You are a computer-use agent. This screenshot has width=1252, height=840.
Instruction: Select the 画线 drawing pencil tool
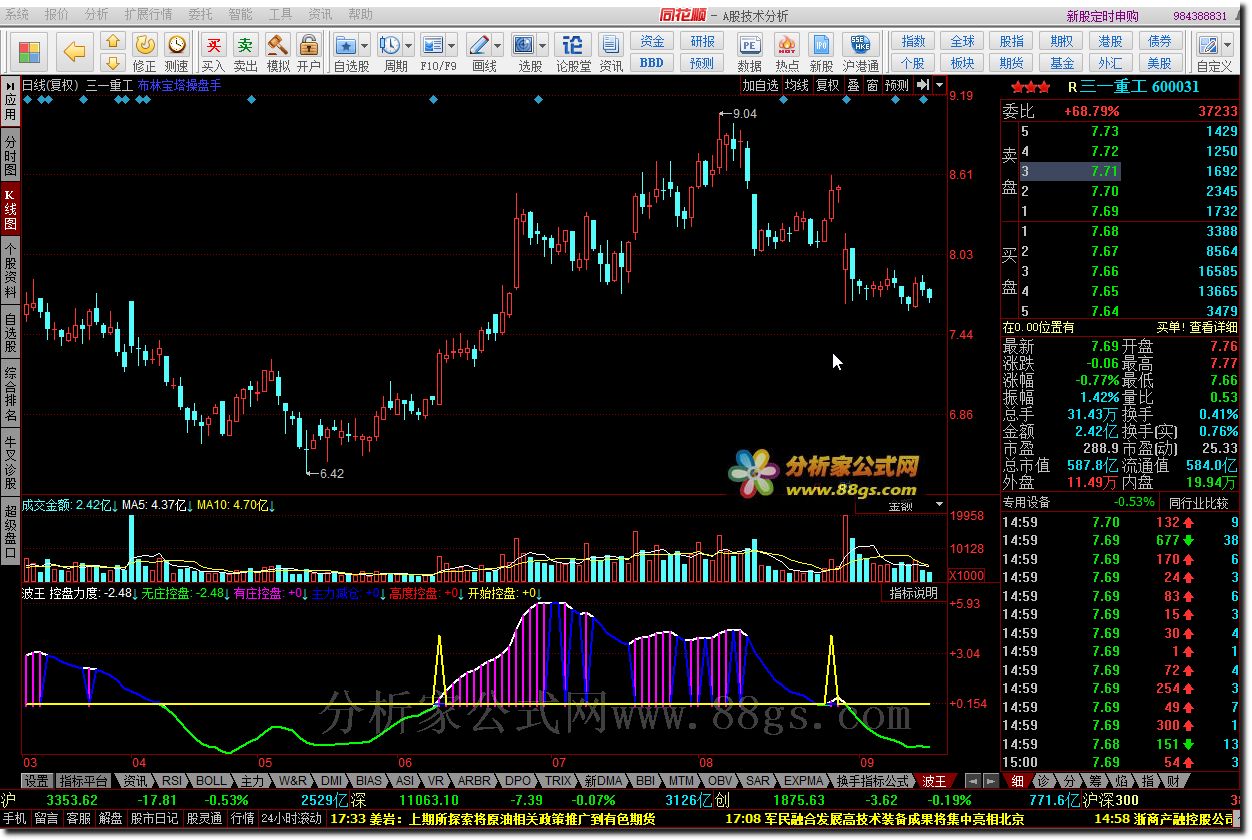[479, 45]
